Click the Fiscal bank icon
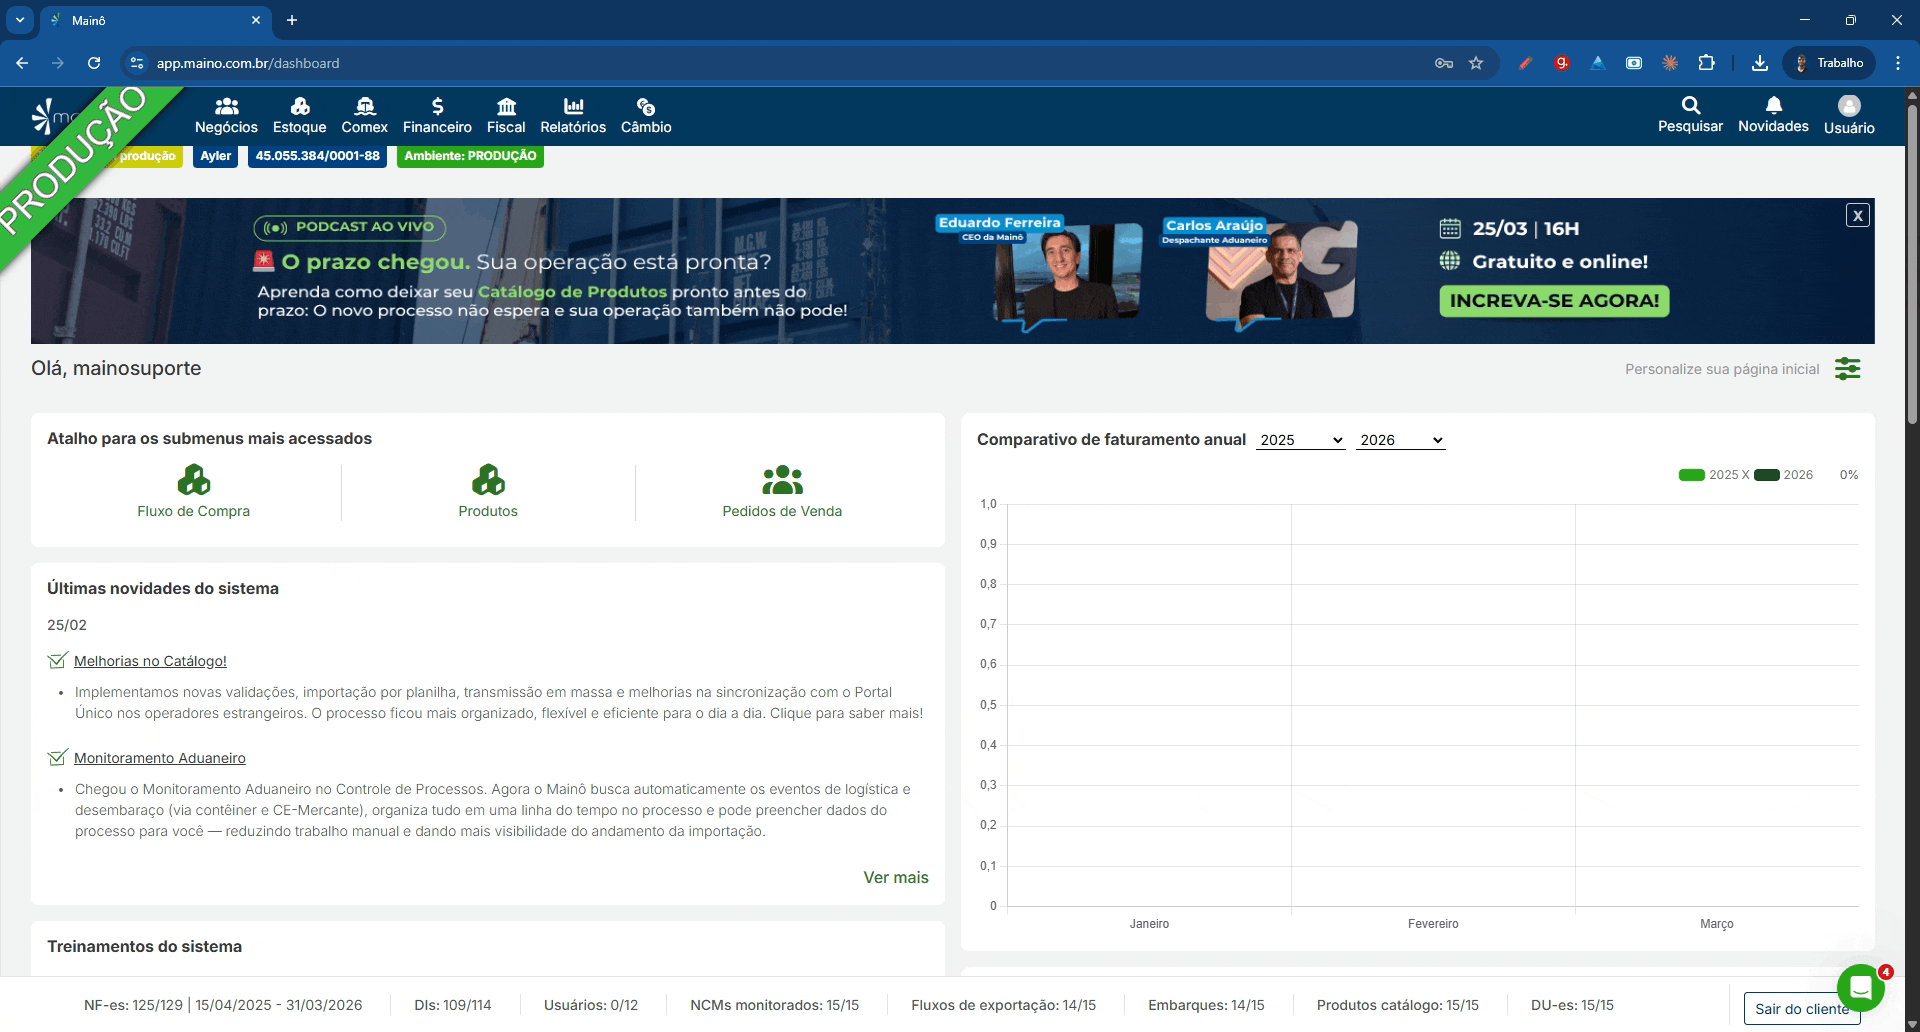This screenshot has width=1920, height=1032. pos(506,106)
